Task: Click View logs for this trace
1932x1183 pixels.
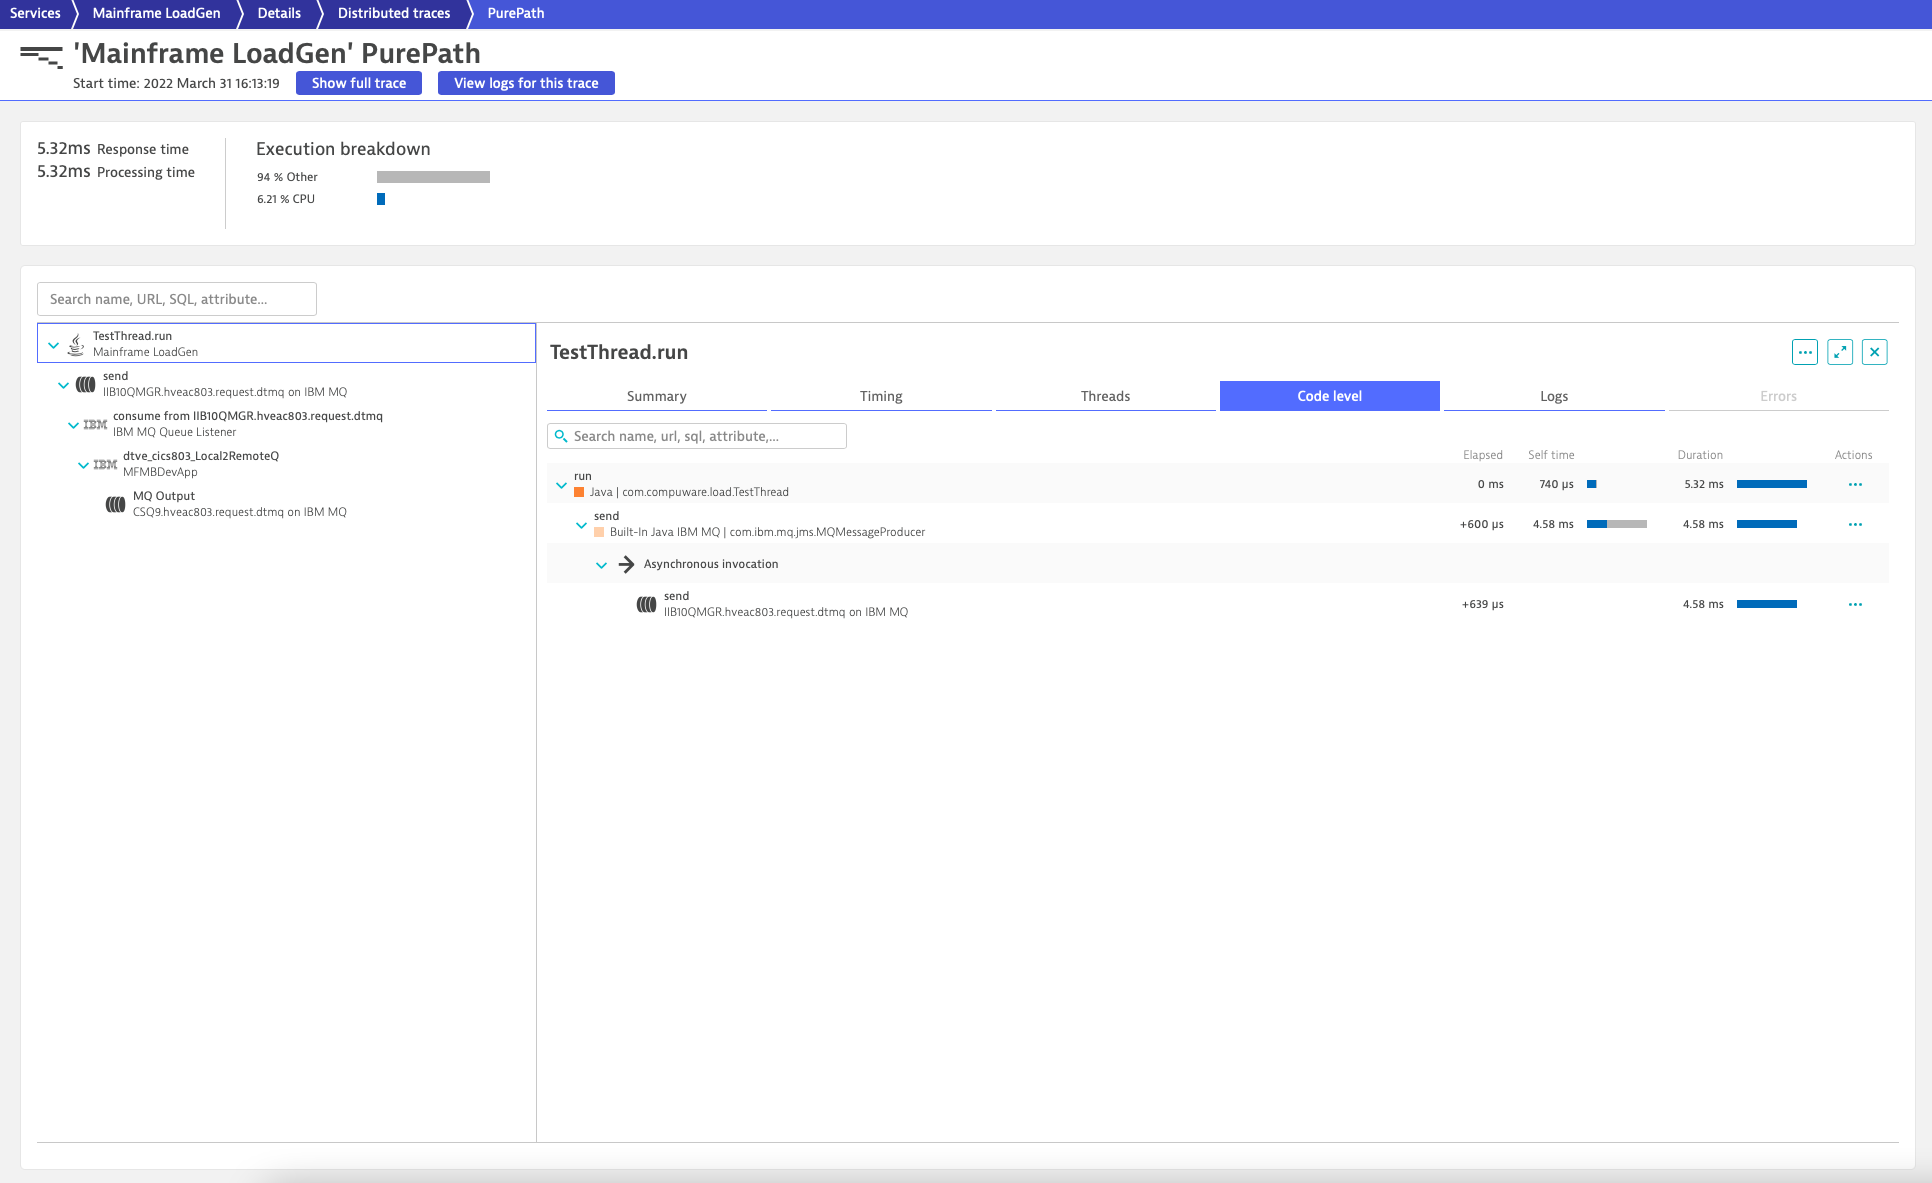Action: coord(526,83)
